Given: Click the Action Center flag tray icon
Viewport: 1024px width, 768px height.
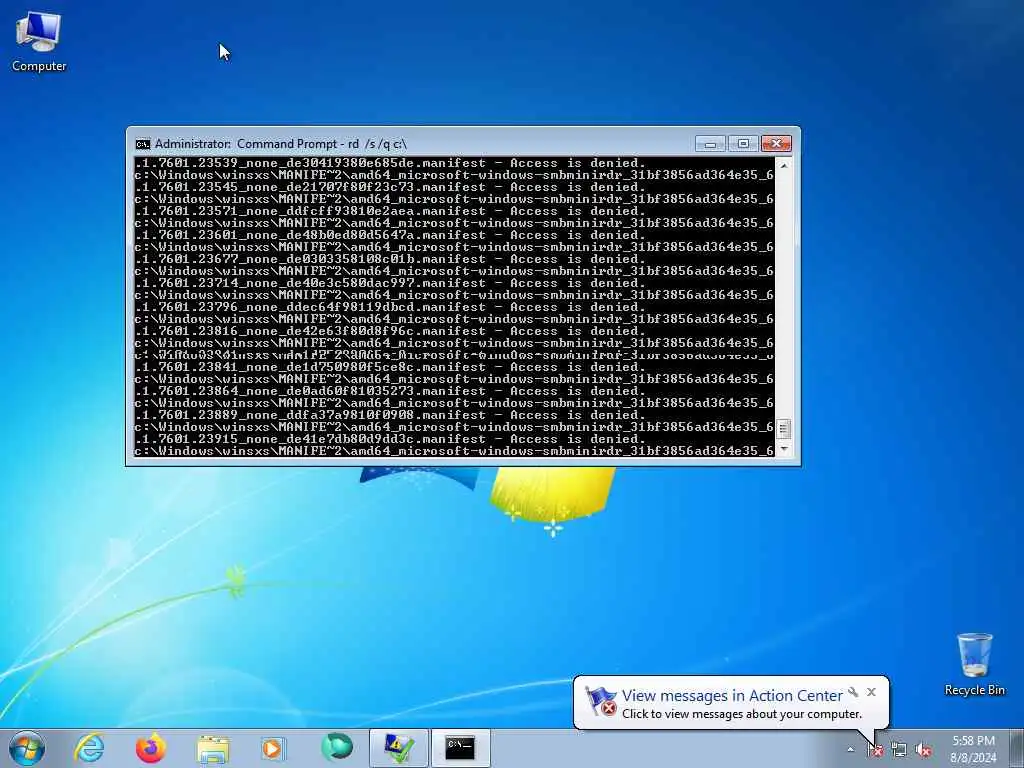Looking at the screenshot, I should (875, 750).
